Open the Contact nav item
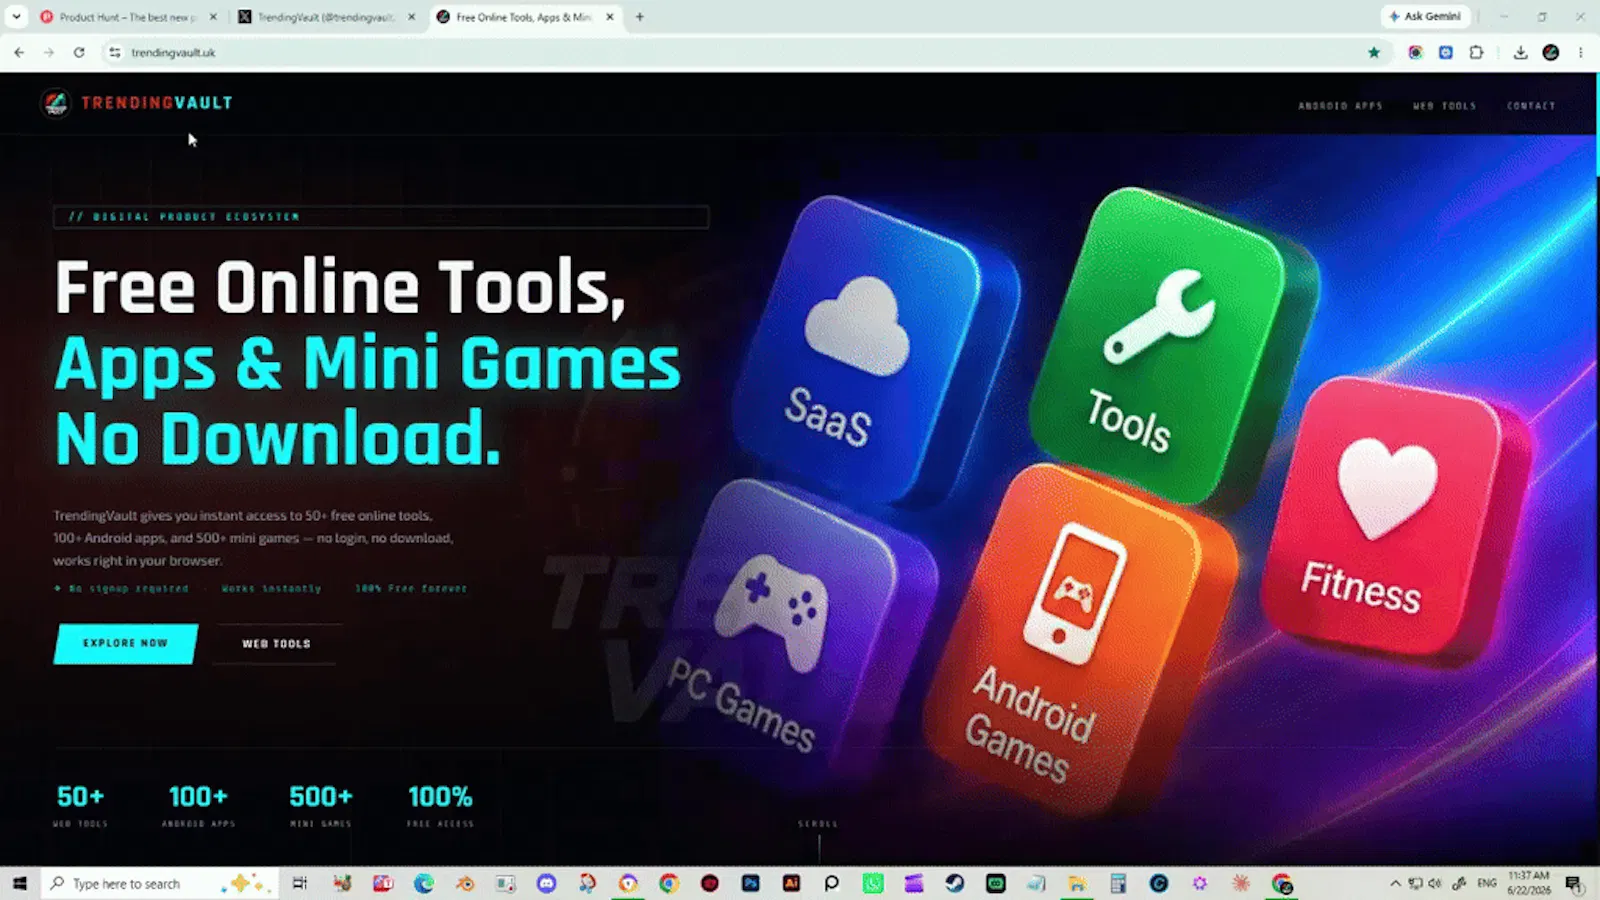1600x900 pixels. pos(1531,105)
